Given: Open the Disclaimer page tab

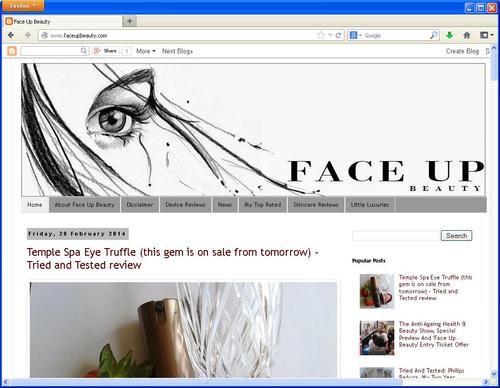Looking at the screenshot, I should [140, 205].
